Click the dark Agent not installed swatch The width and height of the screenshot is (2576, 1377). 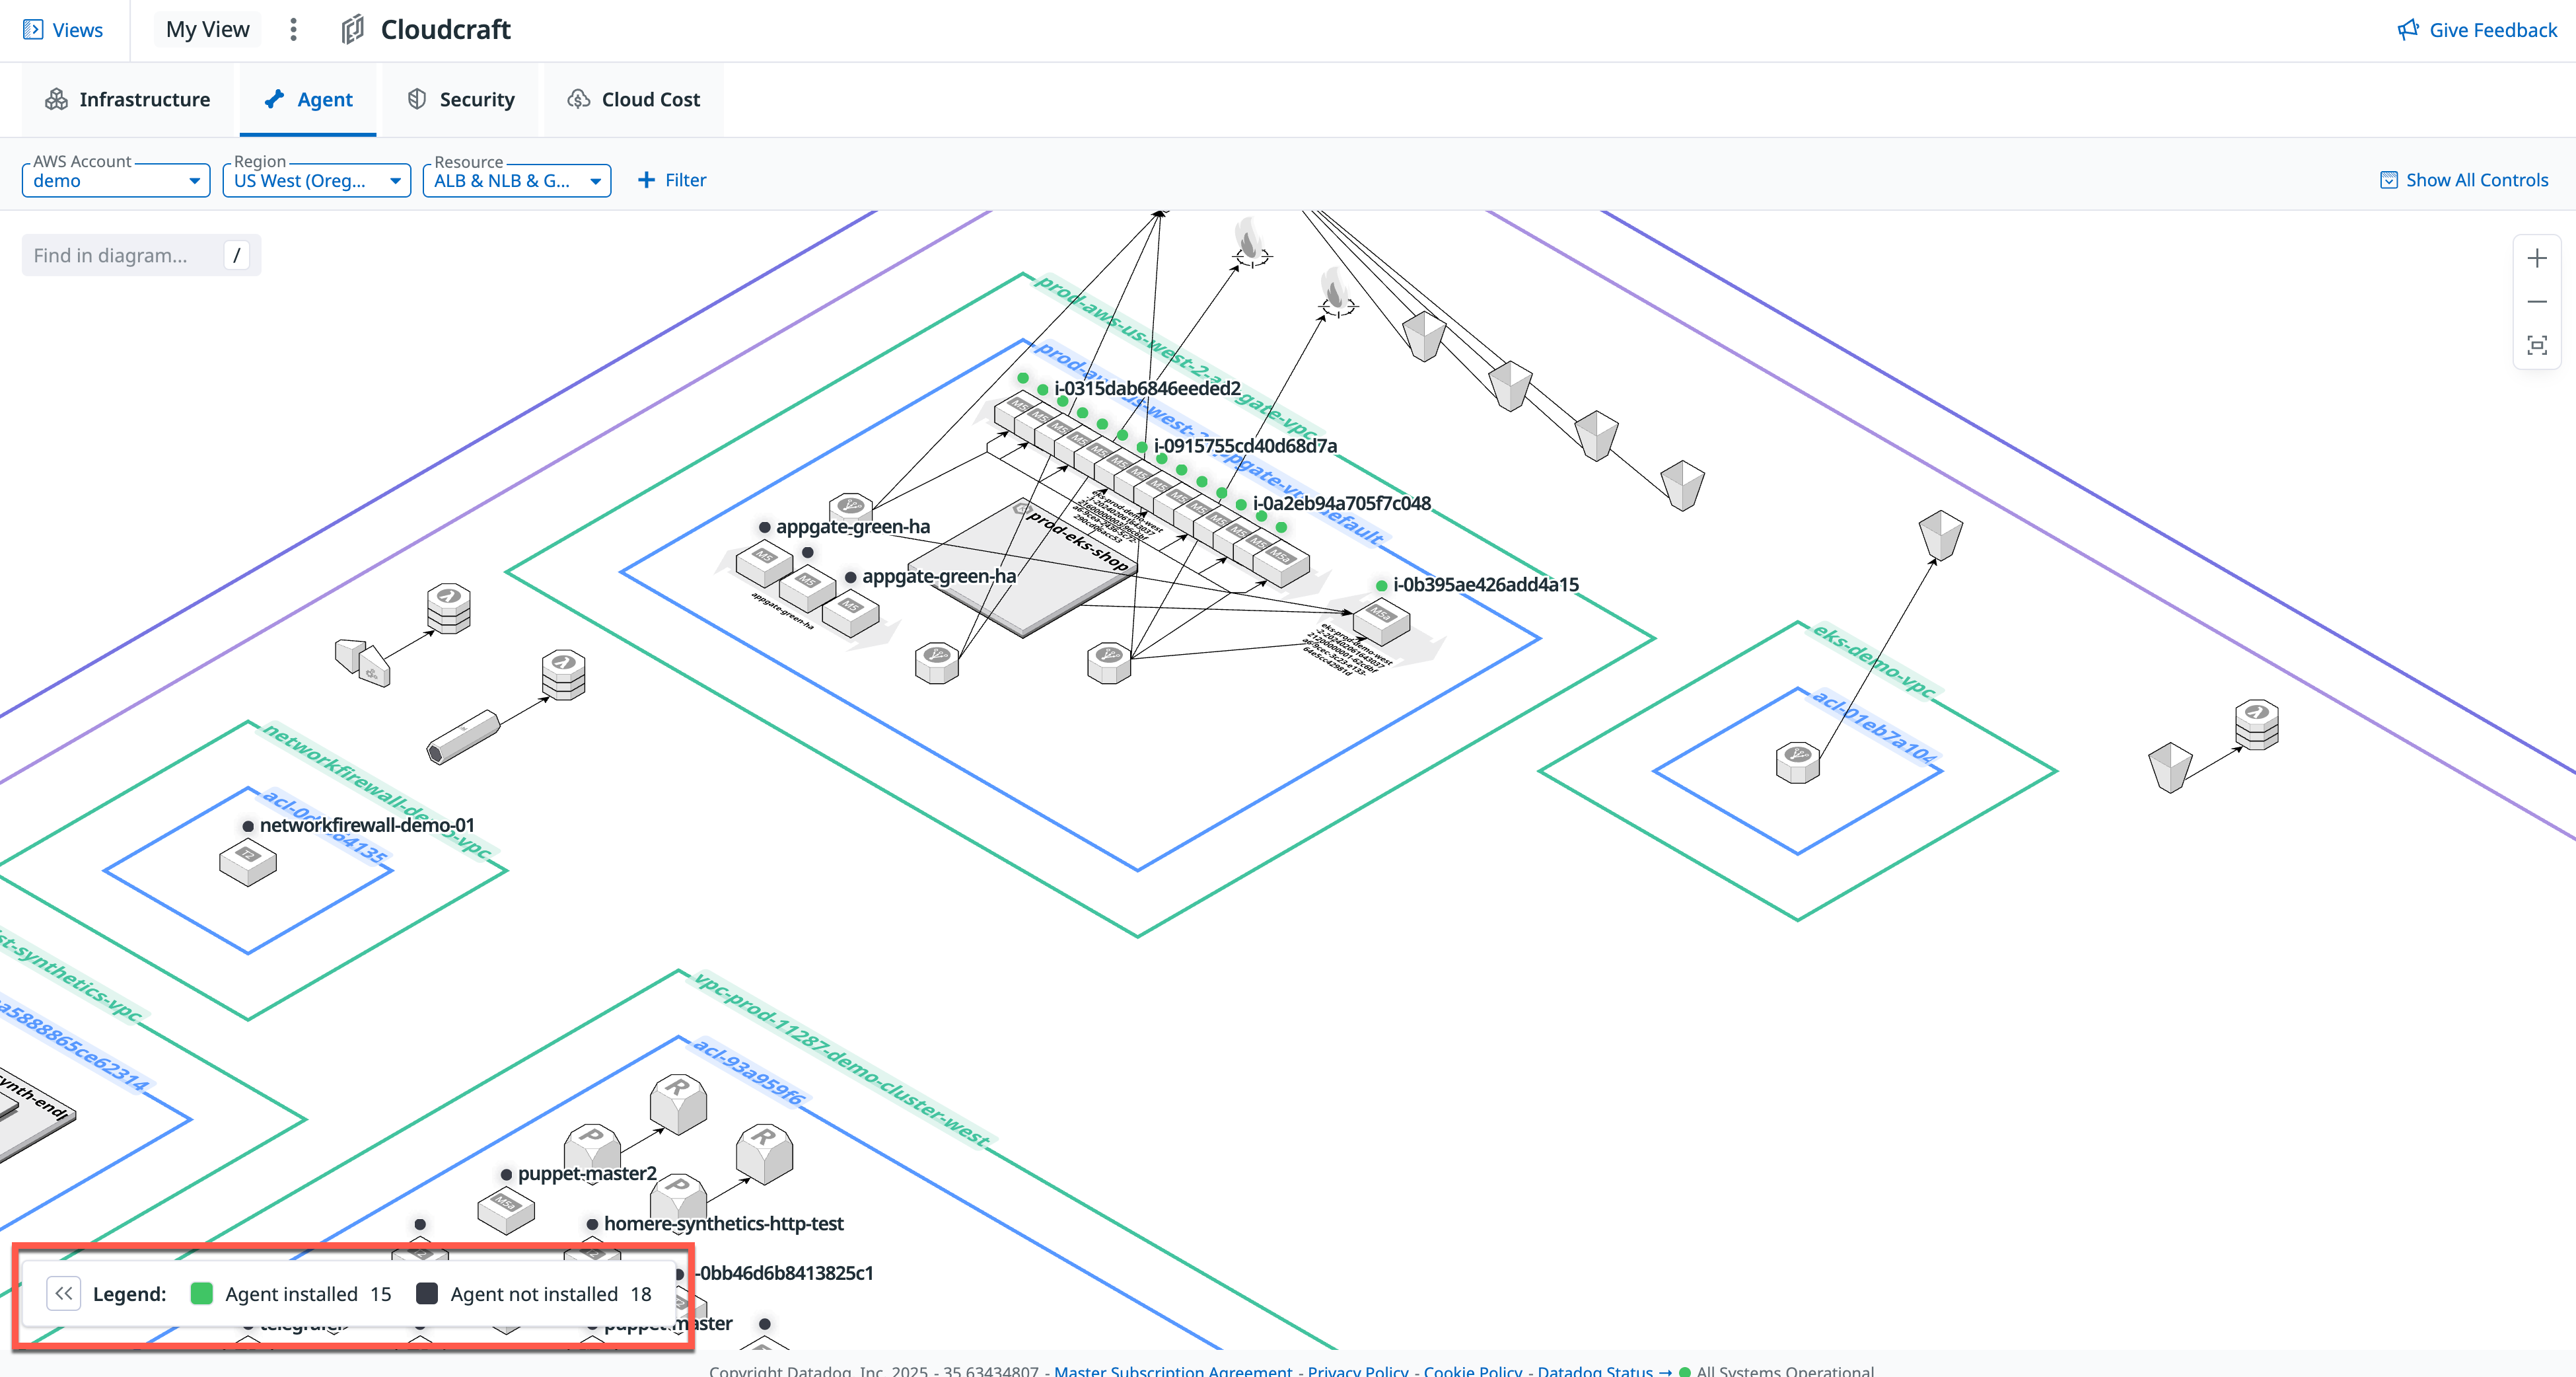[427, 1293]
